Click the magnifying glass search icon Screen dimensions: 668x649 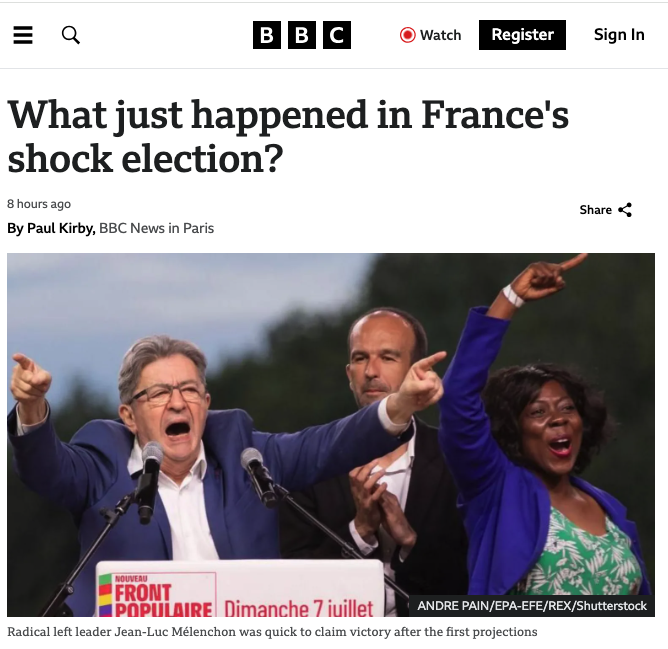coord(71,35)
